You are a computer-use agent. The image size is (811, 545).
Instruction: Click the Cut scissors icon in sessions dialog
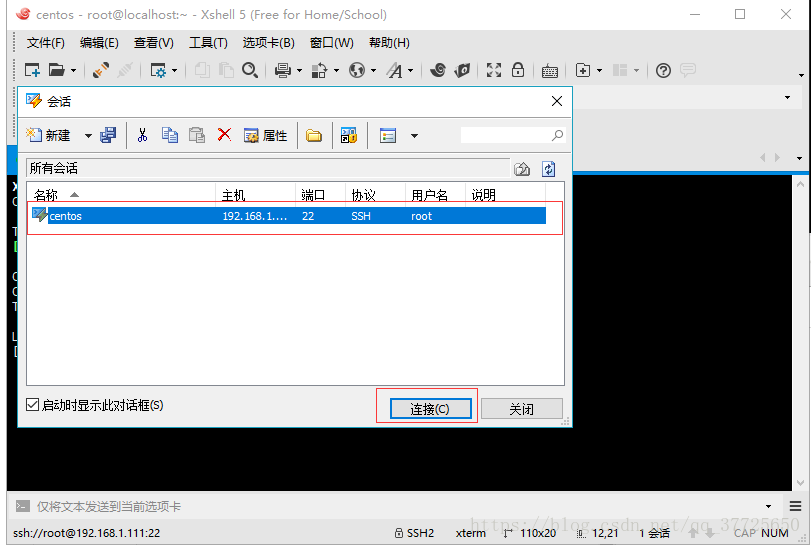coord(142,135)
